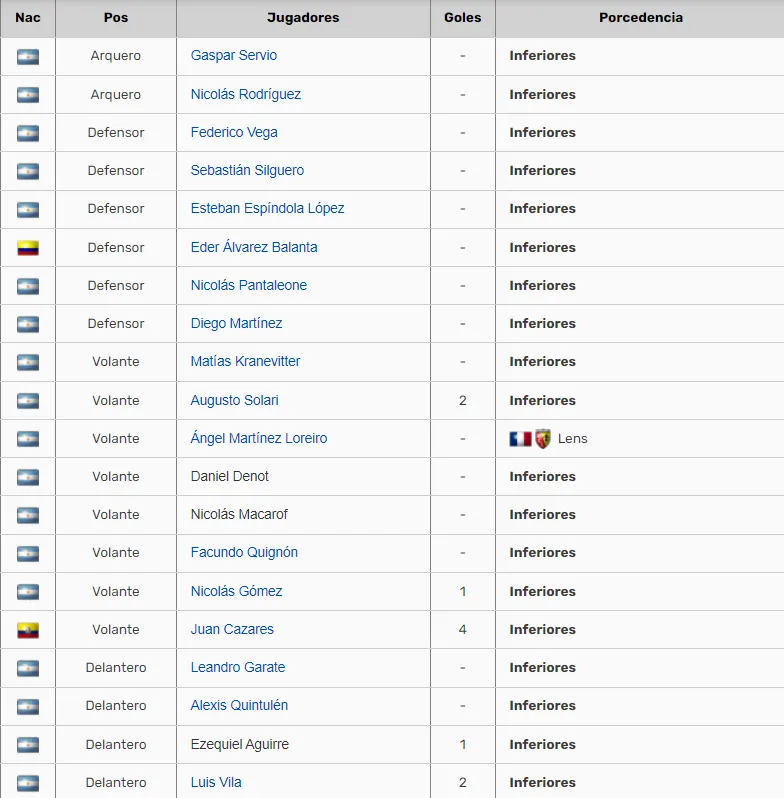
Task: Follow the Federico Vega link
Action: coord(234,132)
